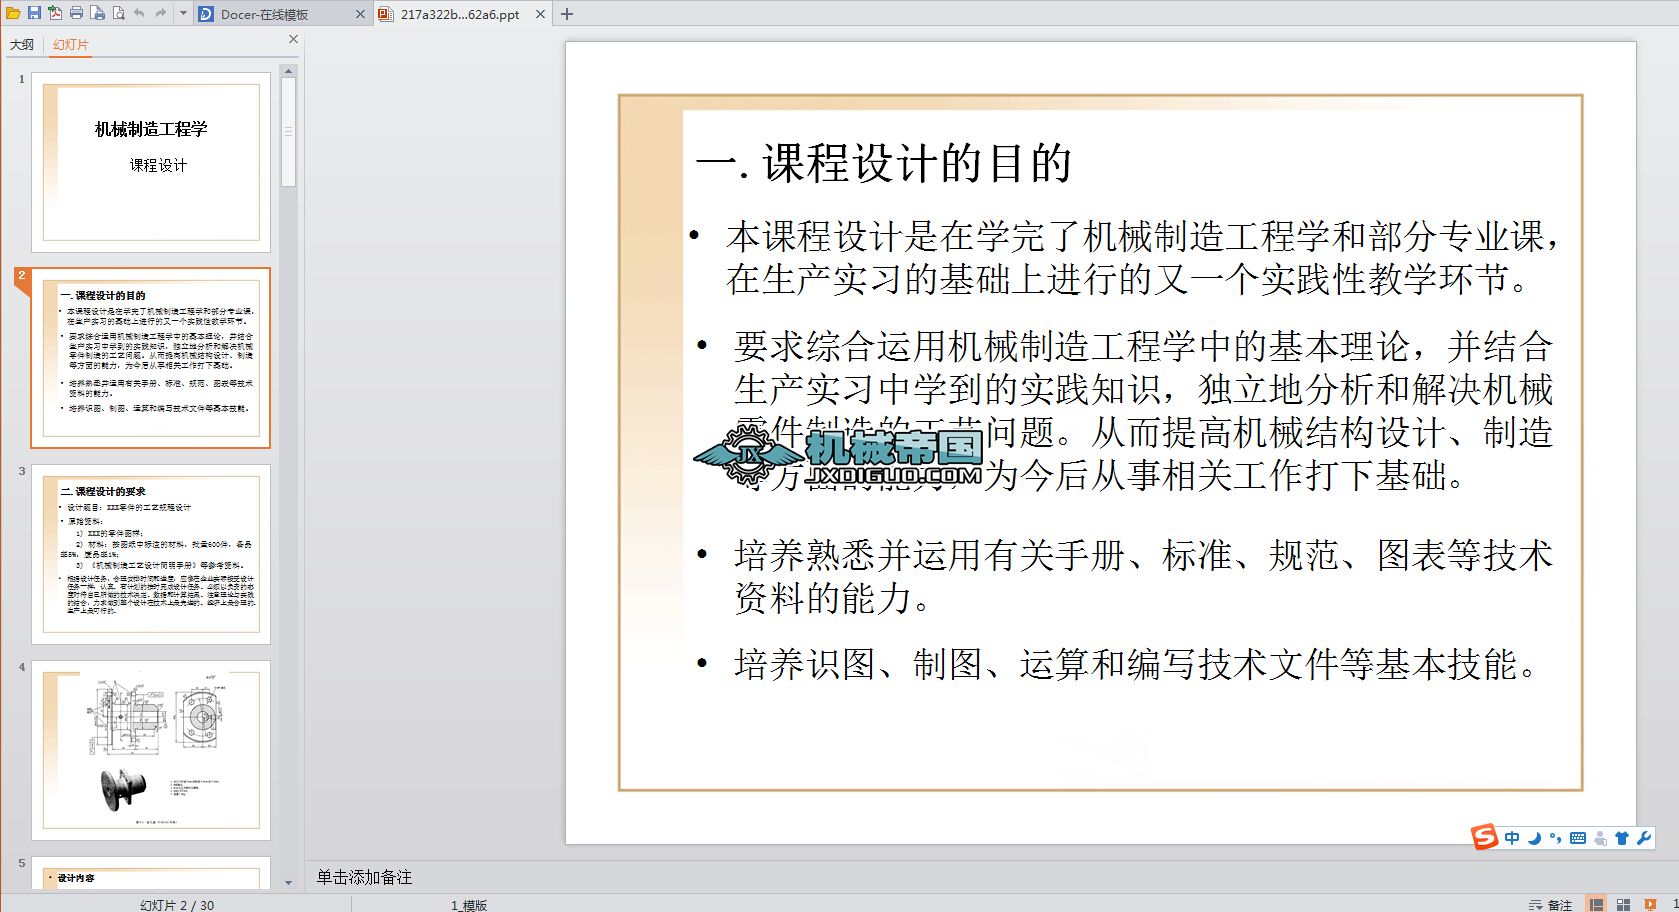The width and height of the screenshot is (1679, 912).
Task: Click the thumbnail panel scroll up arrow
Action: 289,71
